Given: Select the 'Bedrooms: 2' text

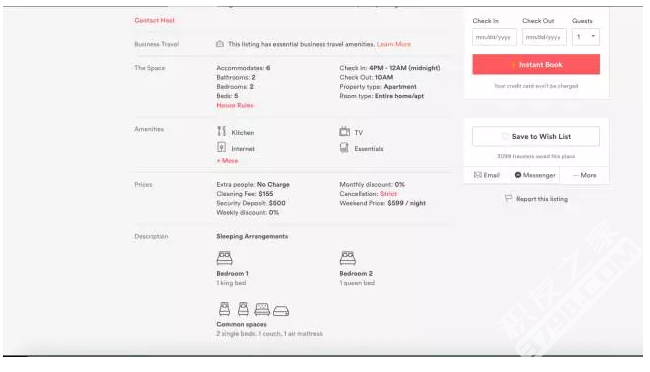Looking at the screenshot, I should [x=235, y=87].
